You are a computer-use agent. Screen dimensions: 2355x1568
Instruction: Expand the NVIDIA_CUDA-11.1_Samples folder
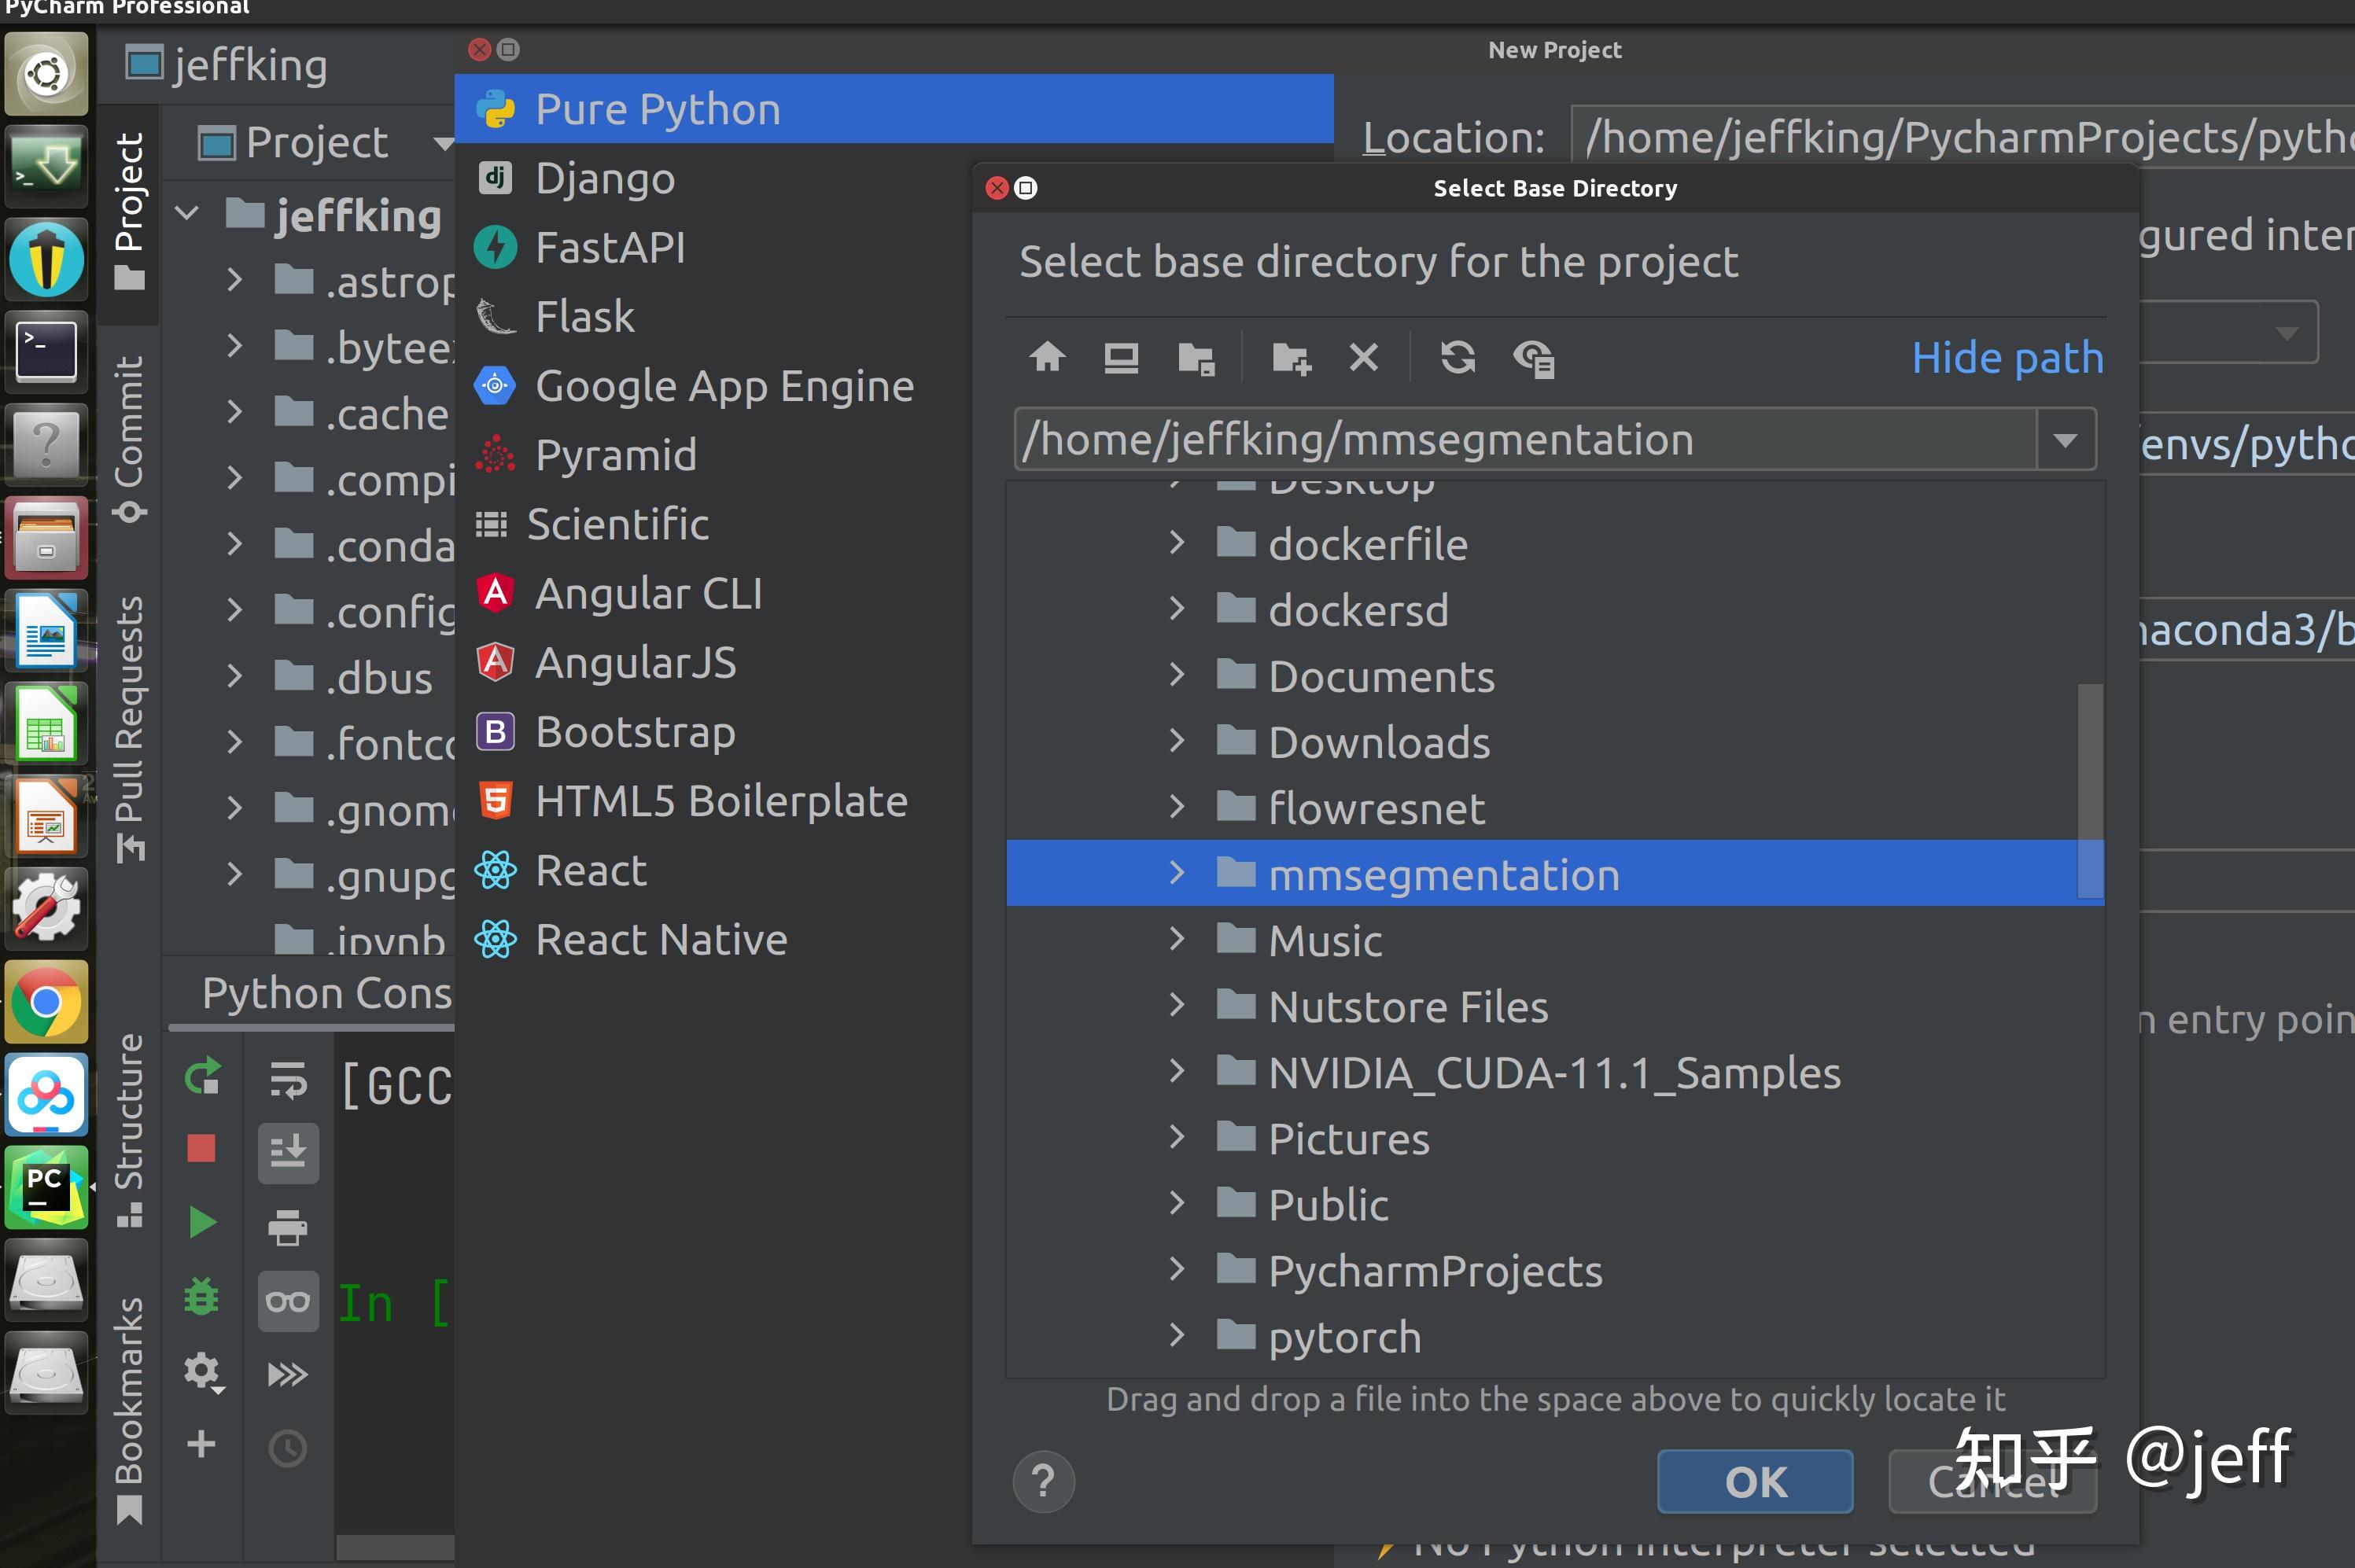pyautogui.click(x=1177, y=1072)
